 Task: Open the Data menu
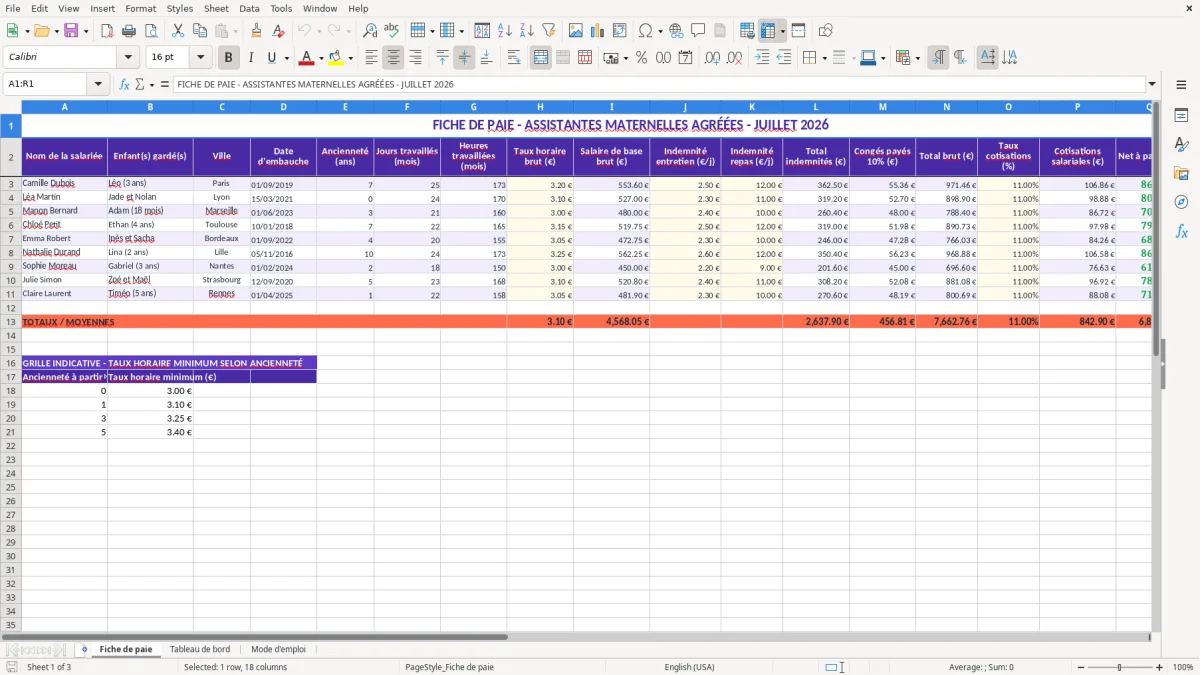(x=249, y=8)
